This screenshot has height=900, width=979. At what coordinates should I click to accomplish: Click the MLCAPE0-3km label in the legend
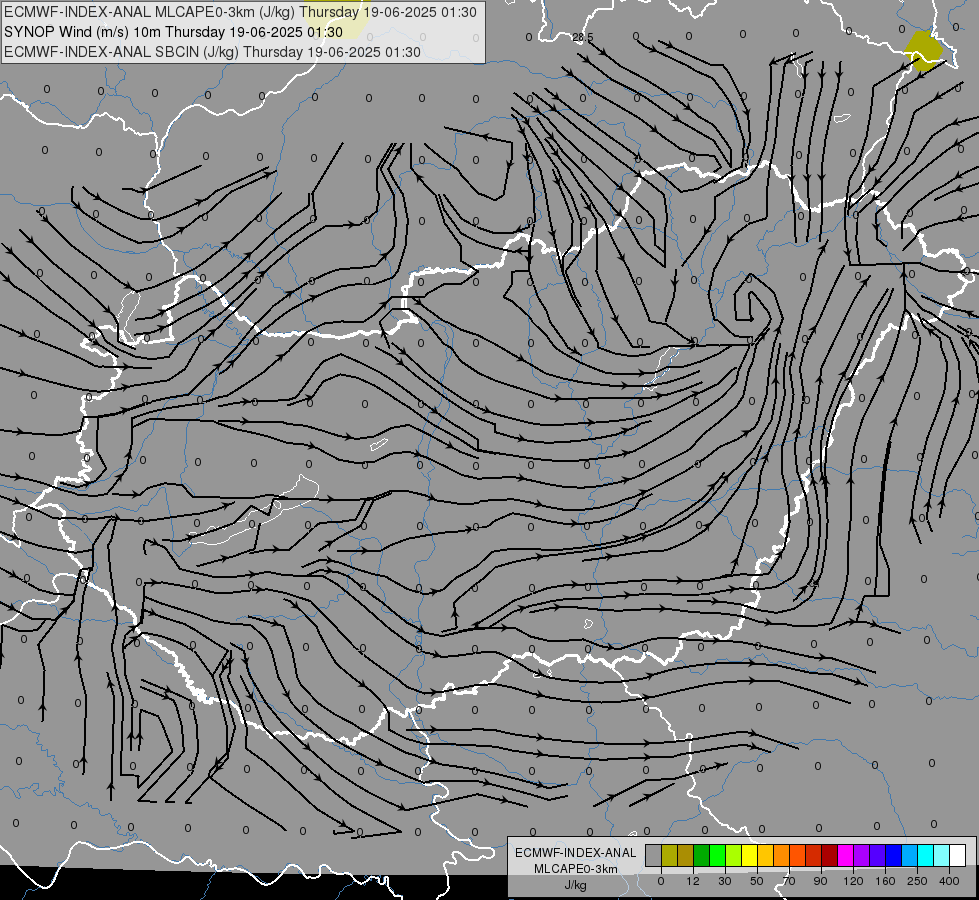point(575,869)
